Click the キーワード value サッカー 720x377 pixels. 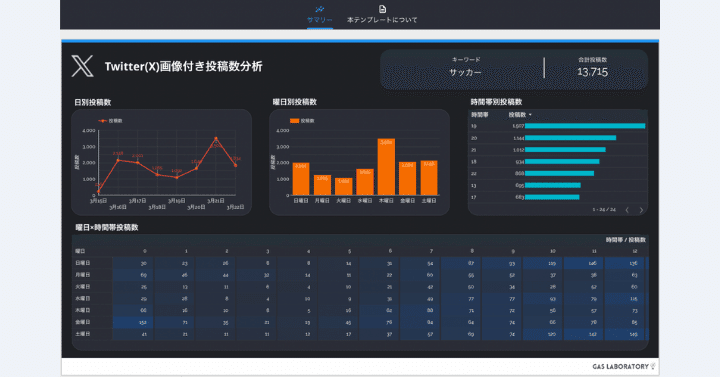click(465, 73)
